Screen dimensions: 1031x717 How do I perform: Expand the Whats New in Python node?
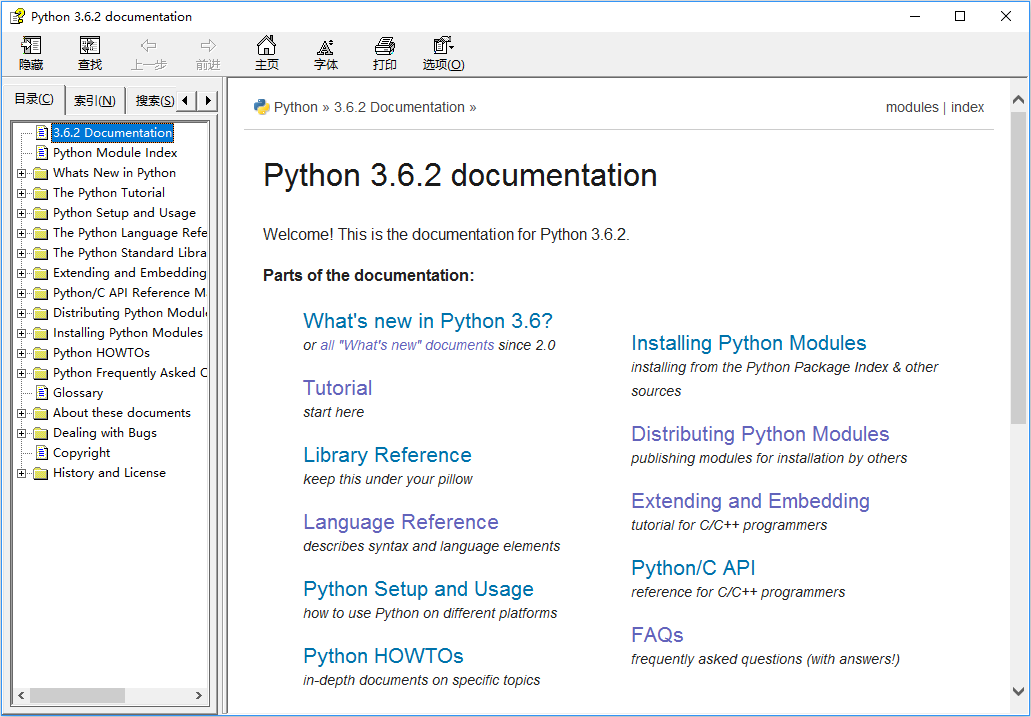point(22,174)
